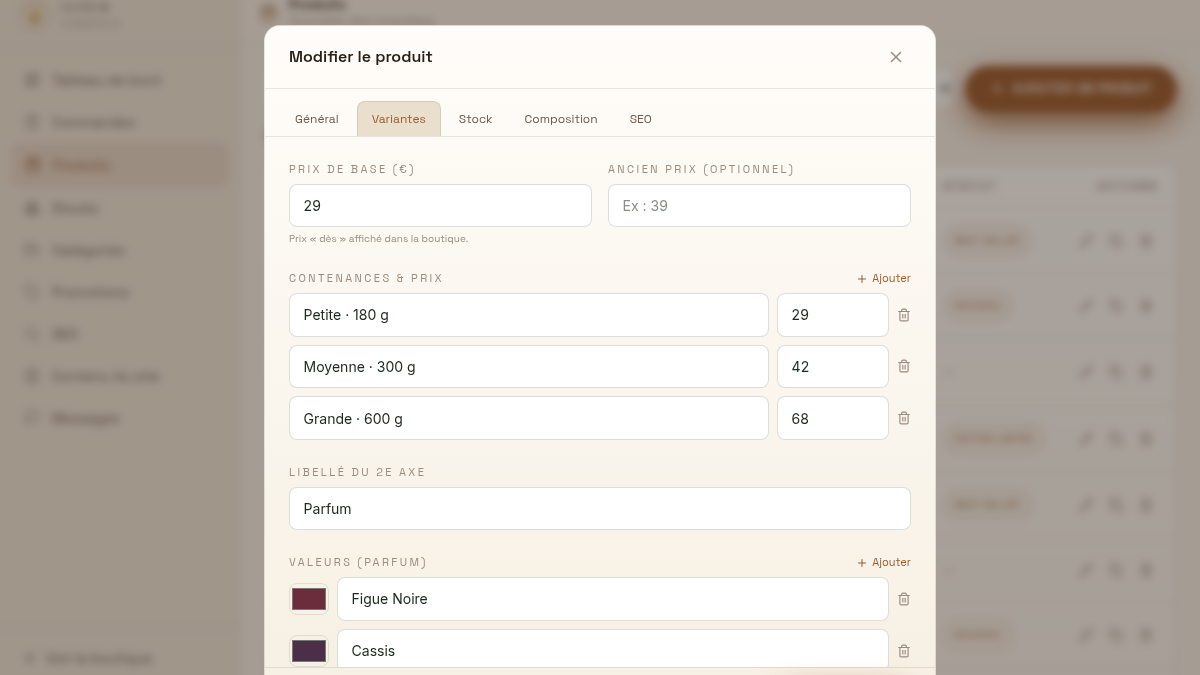Click the "Libellé du 2e axe" label
The height and width of the screenshot is (675, 1200).
tap(357, 472)
